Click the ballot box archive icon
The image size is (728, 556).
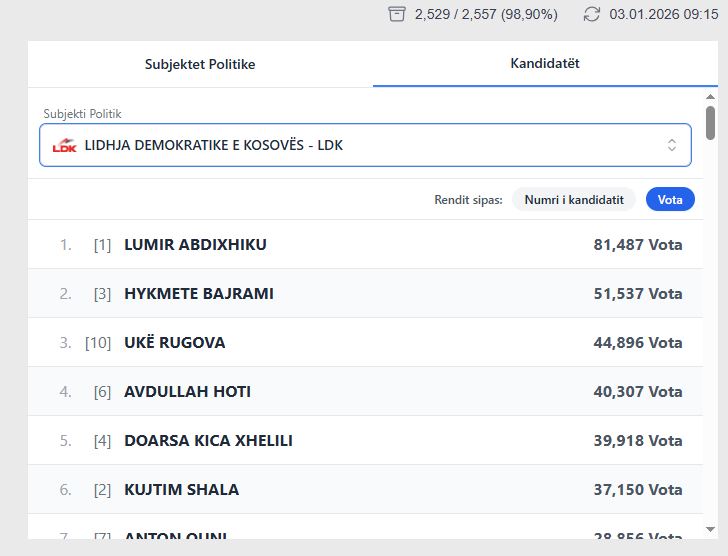click(x=397, y=14)
